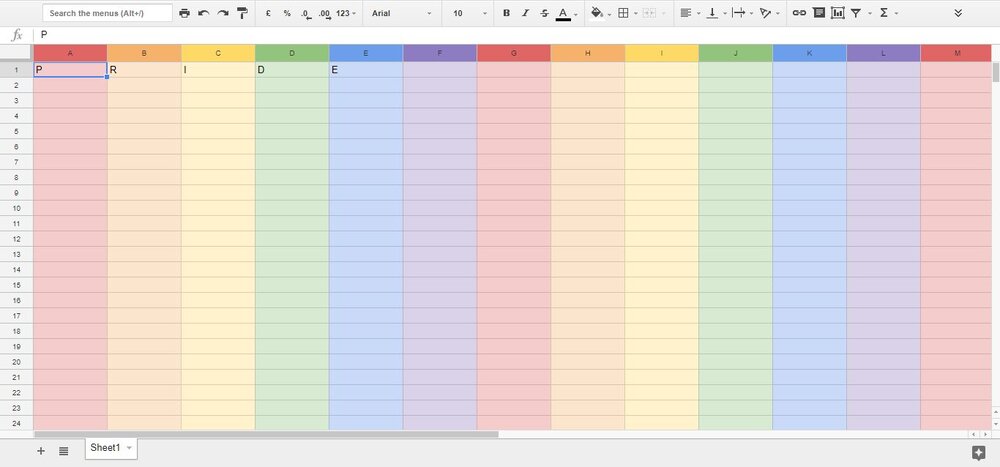Open the all sheets list
1000x467 pixels.
click(x=64, y=451)
